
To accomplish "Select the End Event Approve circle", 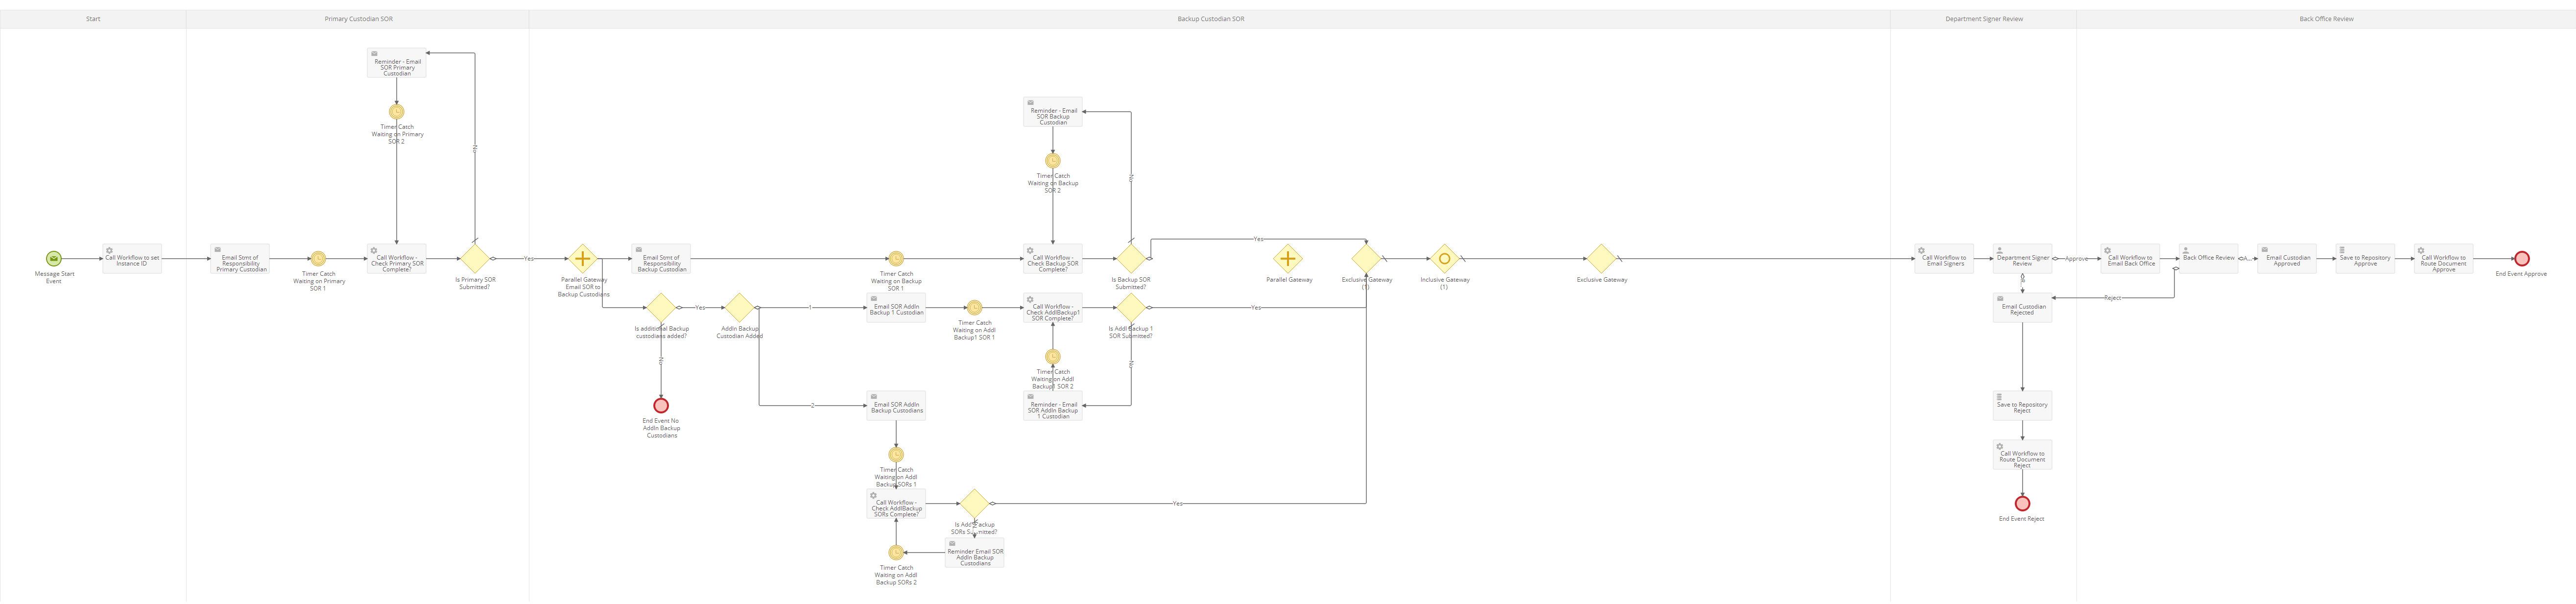I will pos(2521,259).
